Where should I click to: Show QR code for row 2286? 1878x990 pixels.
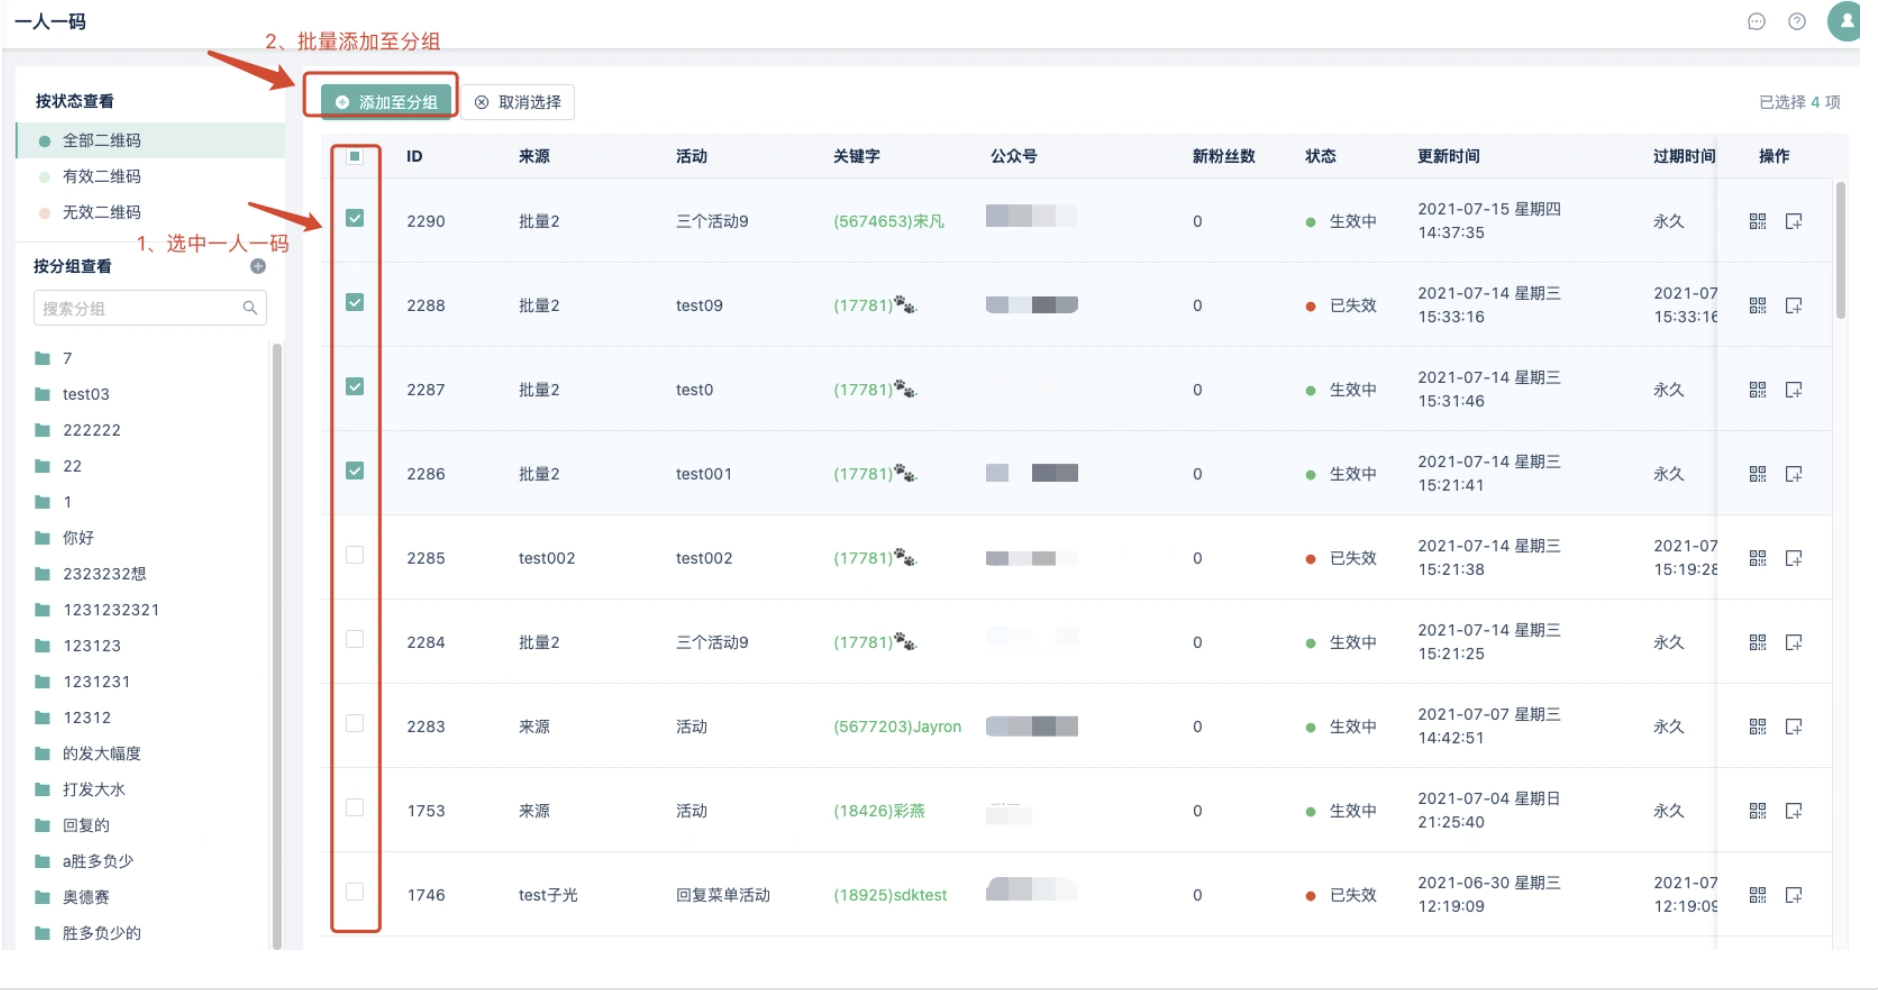1757,473
